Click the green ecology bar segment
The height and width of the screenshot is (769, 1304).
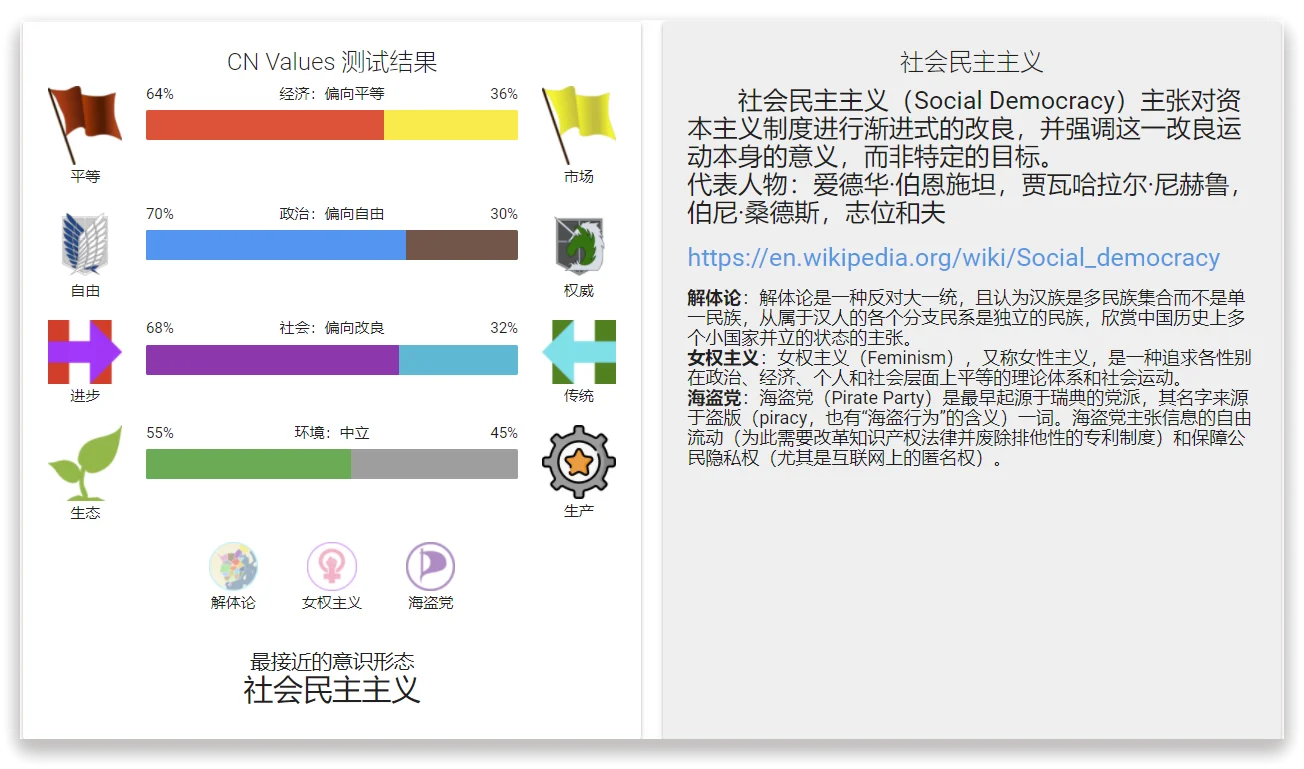click(x=248, y=464)
